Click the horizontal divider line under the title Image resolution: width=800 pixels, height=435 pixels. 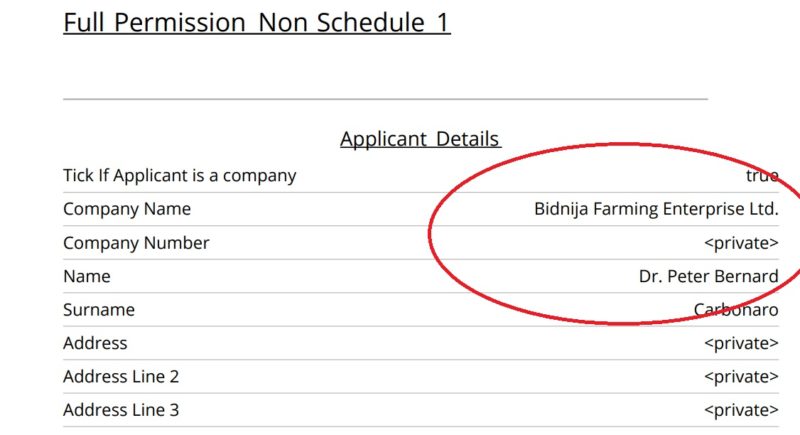(385, 99)
